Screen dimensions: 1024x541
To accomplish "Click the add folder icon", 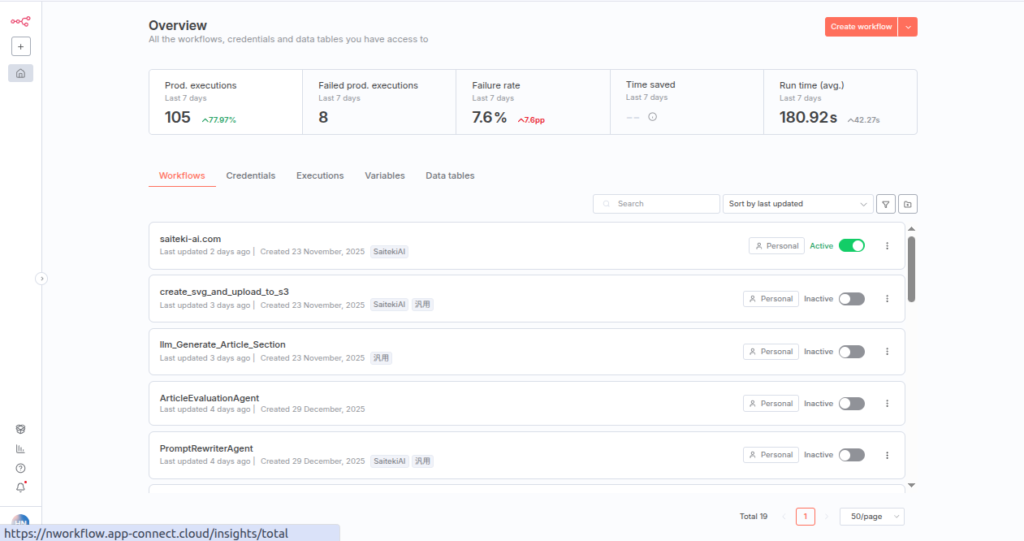I will pos(908,204).
